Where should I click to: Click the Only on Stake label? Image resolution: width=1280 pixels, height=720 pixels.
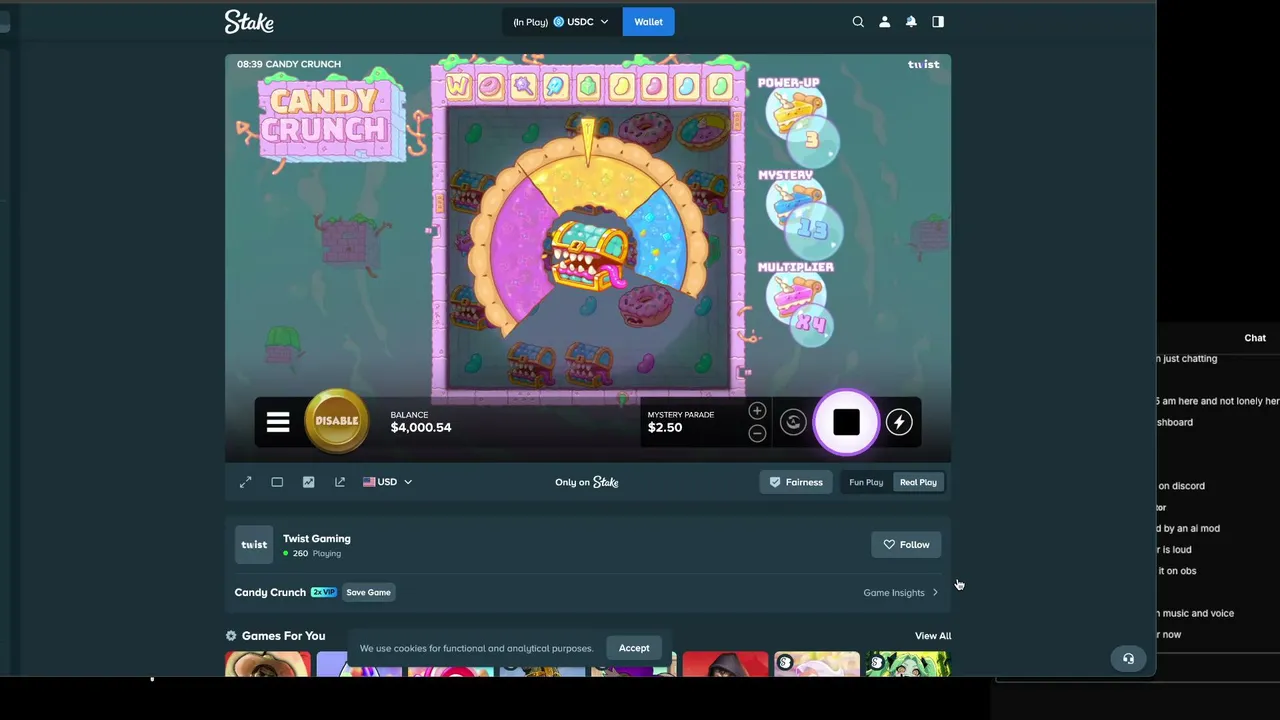pos(587,482)
